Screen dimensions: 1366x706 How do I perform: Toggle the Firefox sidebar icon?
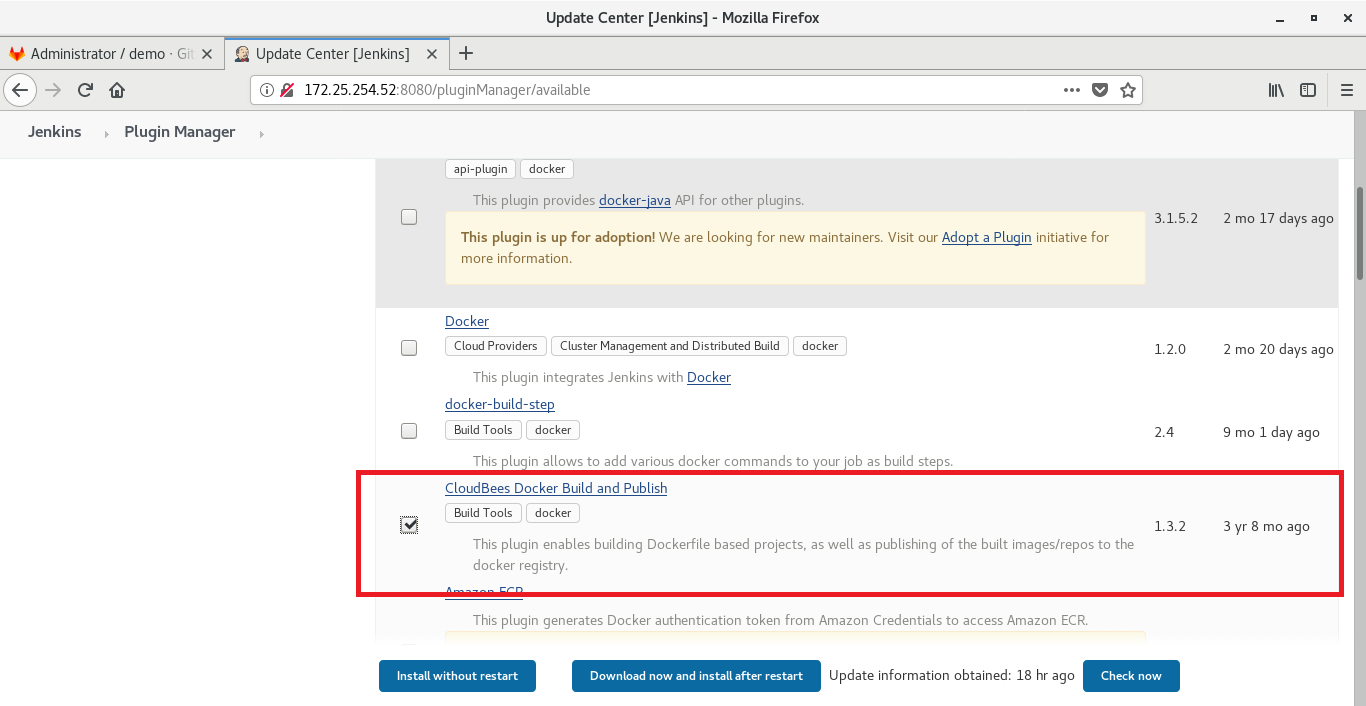1308,90
